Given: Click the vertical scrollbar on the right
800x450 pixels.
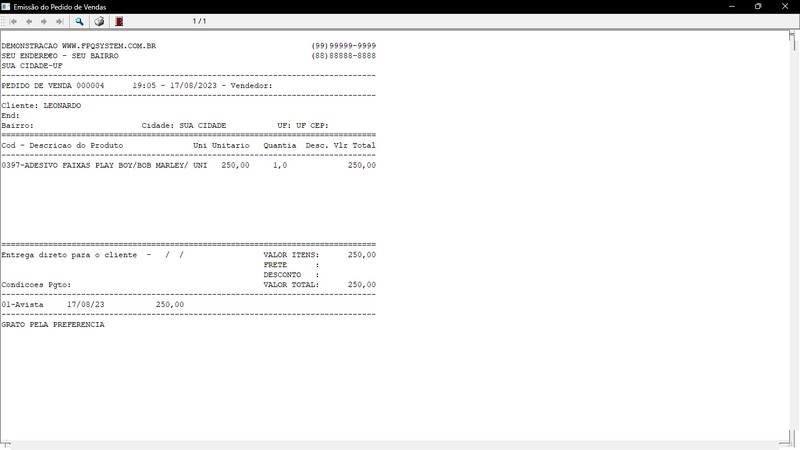Looking at the screenshot, I should point(792,235).
